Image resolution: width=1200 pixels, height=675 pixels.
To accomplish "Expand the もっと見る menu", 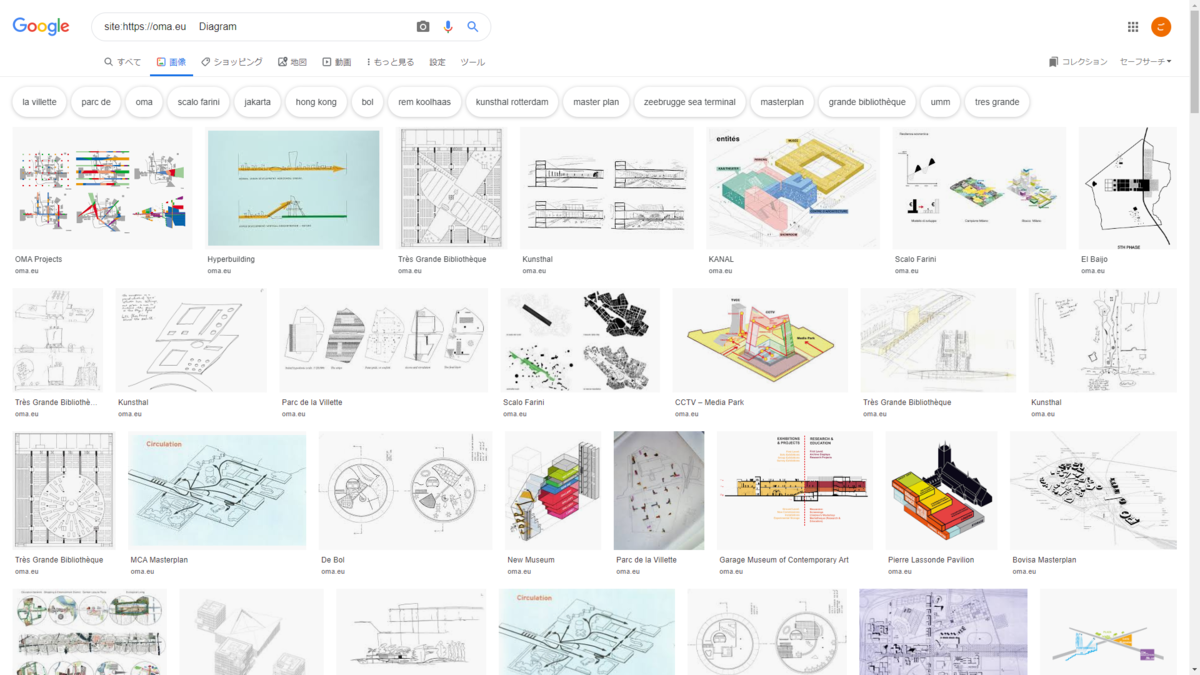I will 390,62.
